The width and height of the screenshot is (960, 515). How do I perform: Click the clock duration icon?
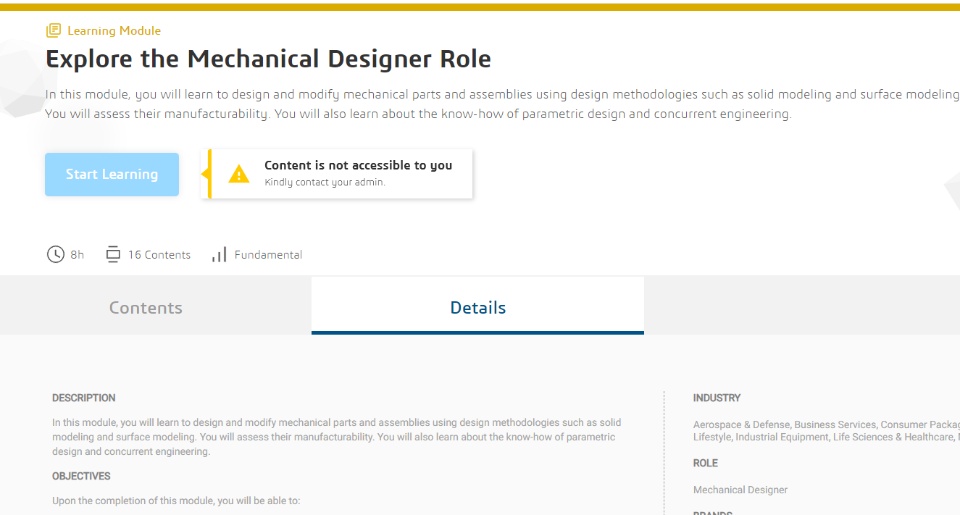pyautogui.click(x=56, y=254)
